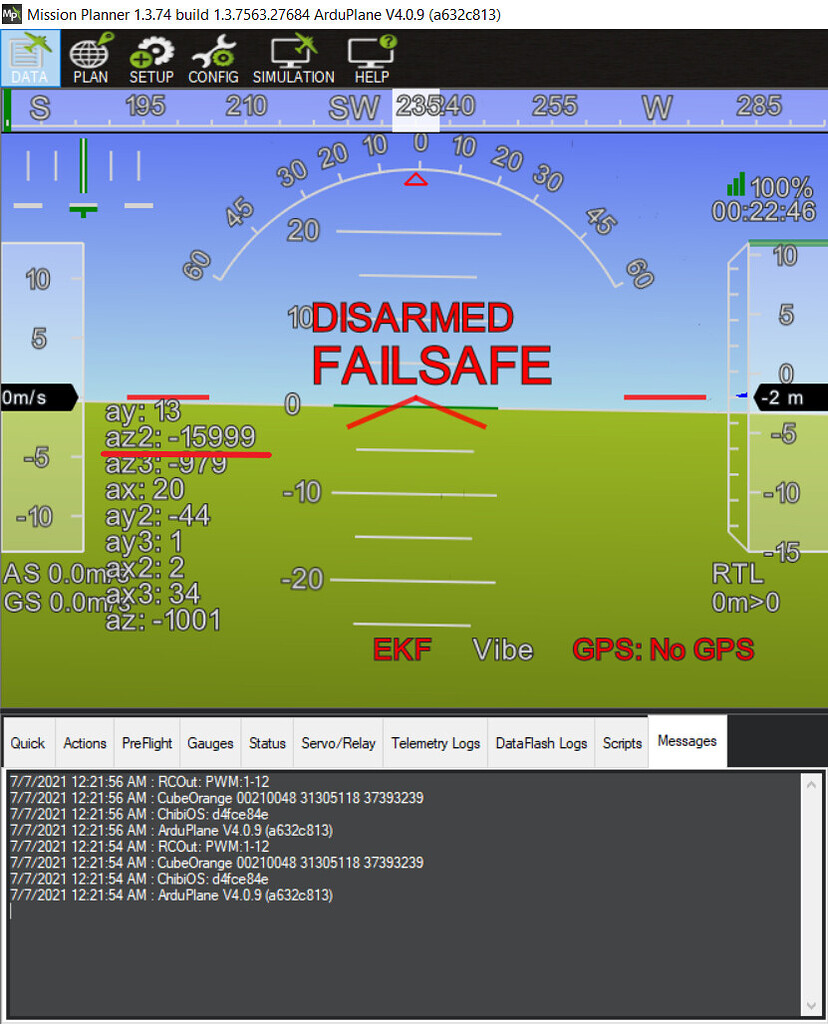Open the DATA view
Viewport: 828px width, 1024px height.
[30, 58]
